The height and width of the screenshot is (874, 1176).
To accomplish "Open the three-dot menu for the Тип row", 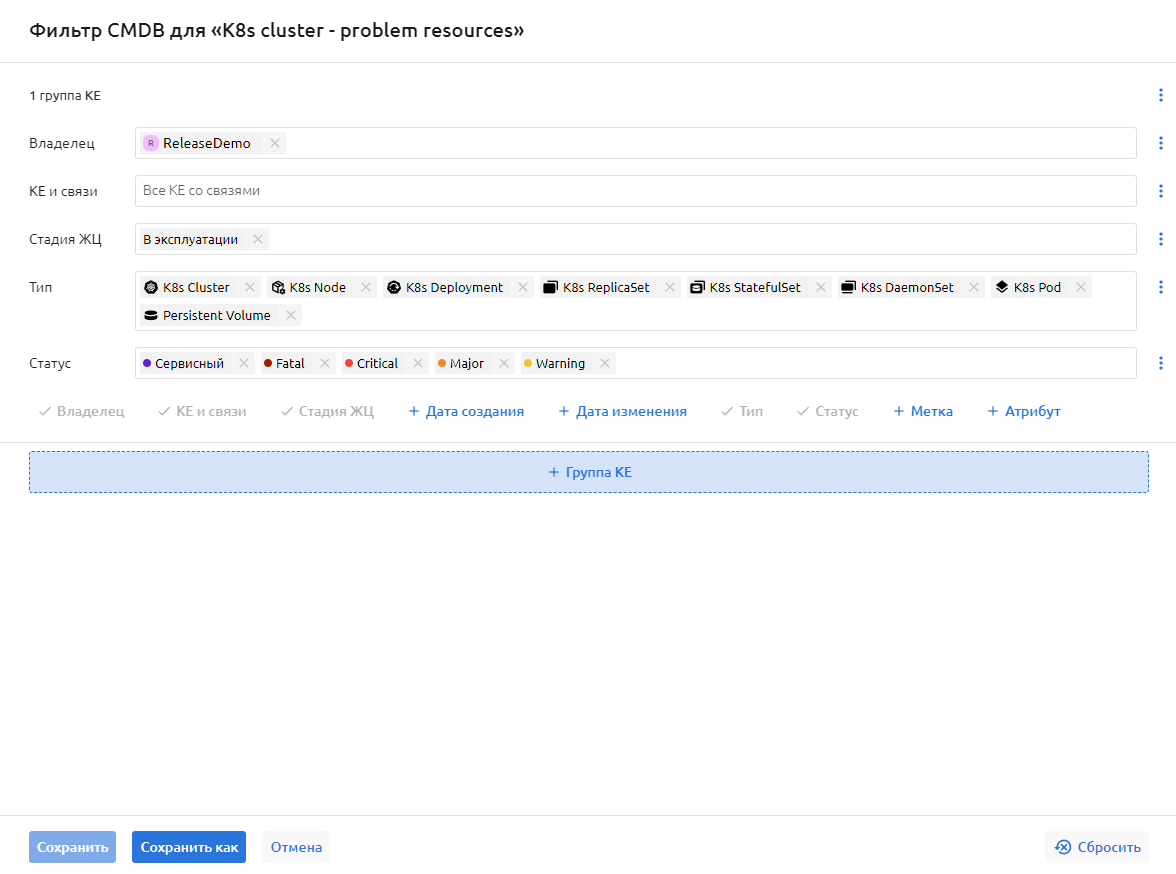I will coord(1161,287).
